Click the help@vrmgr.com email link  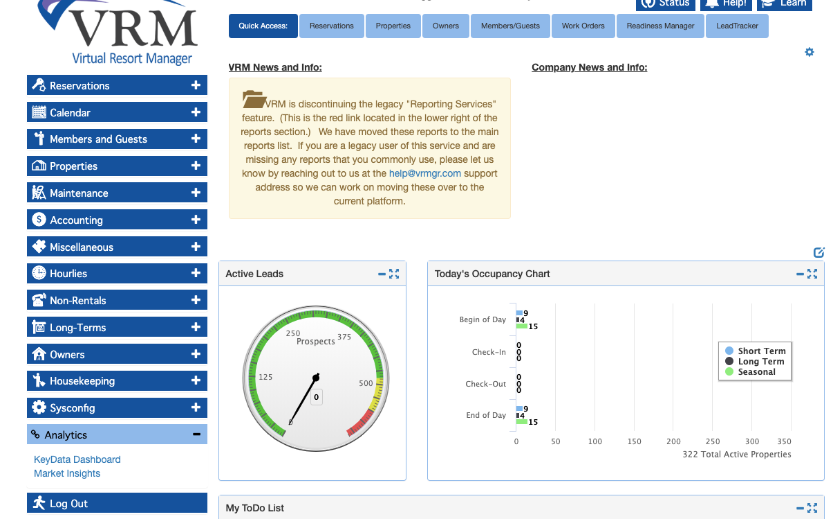point(425,173)
